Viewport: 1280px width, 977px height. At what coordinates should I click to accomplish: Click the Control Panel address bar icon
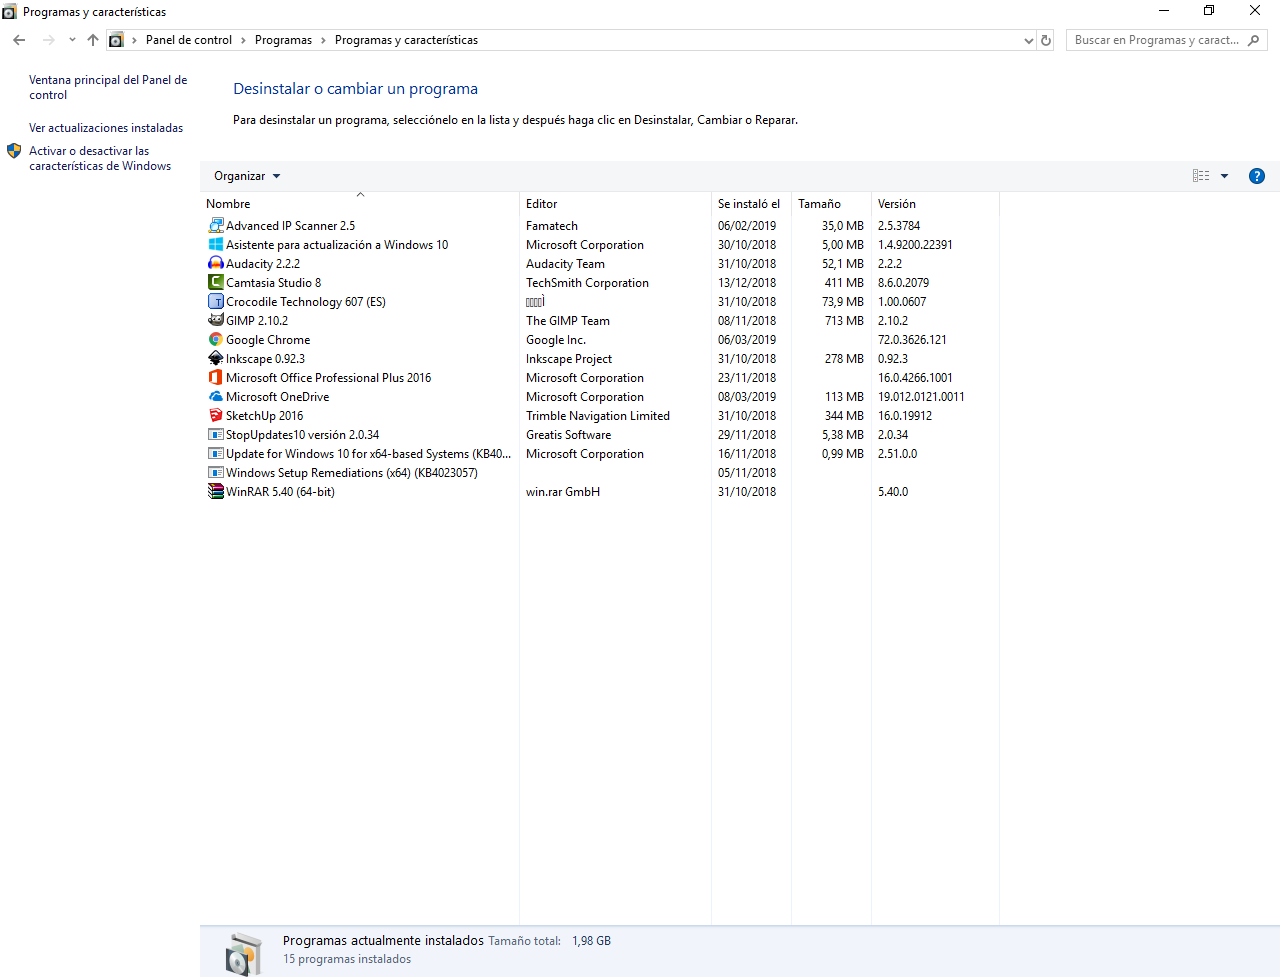[x=116, y=40]
